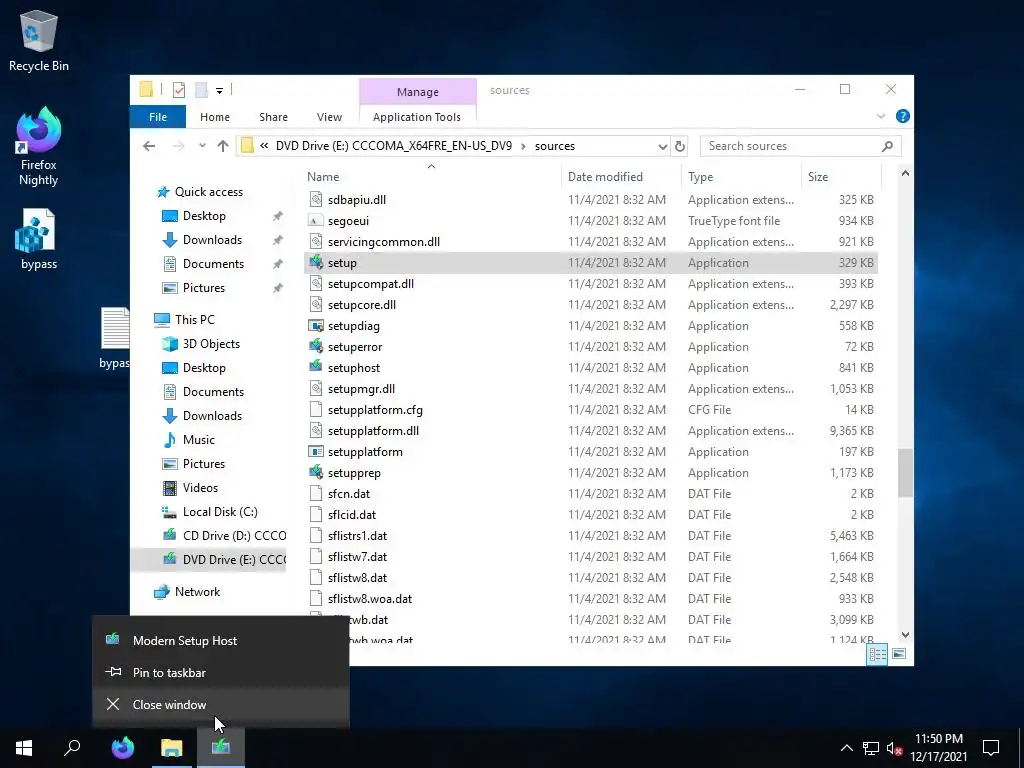Expand the breadcrumb chevron after DVD Drive

(523, 146)
